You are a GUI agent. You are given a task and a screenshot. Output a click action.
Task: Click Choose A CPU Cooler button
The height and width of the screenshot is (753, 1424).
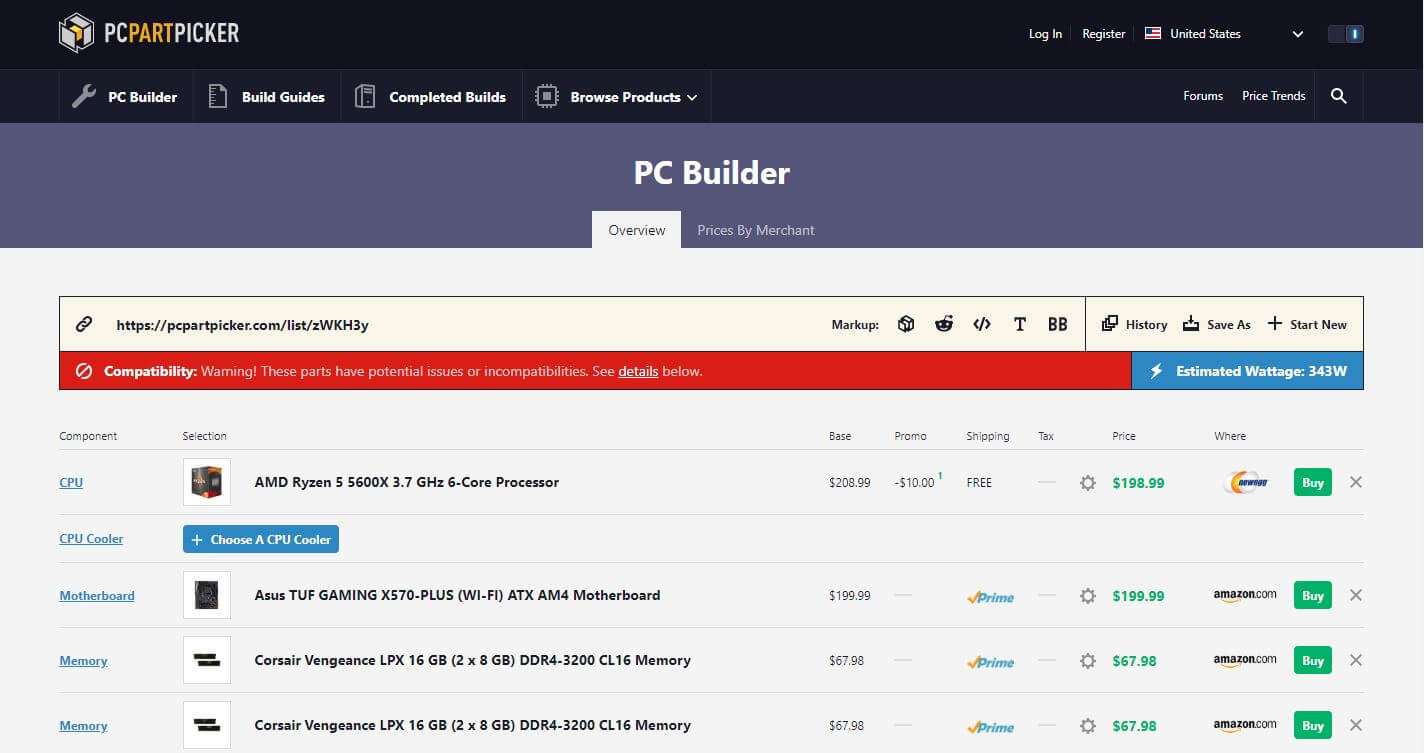[261, 539]
